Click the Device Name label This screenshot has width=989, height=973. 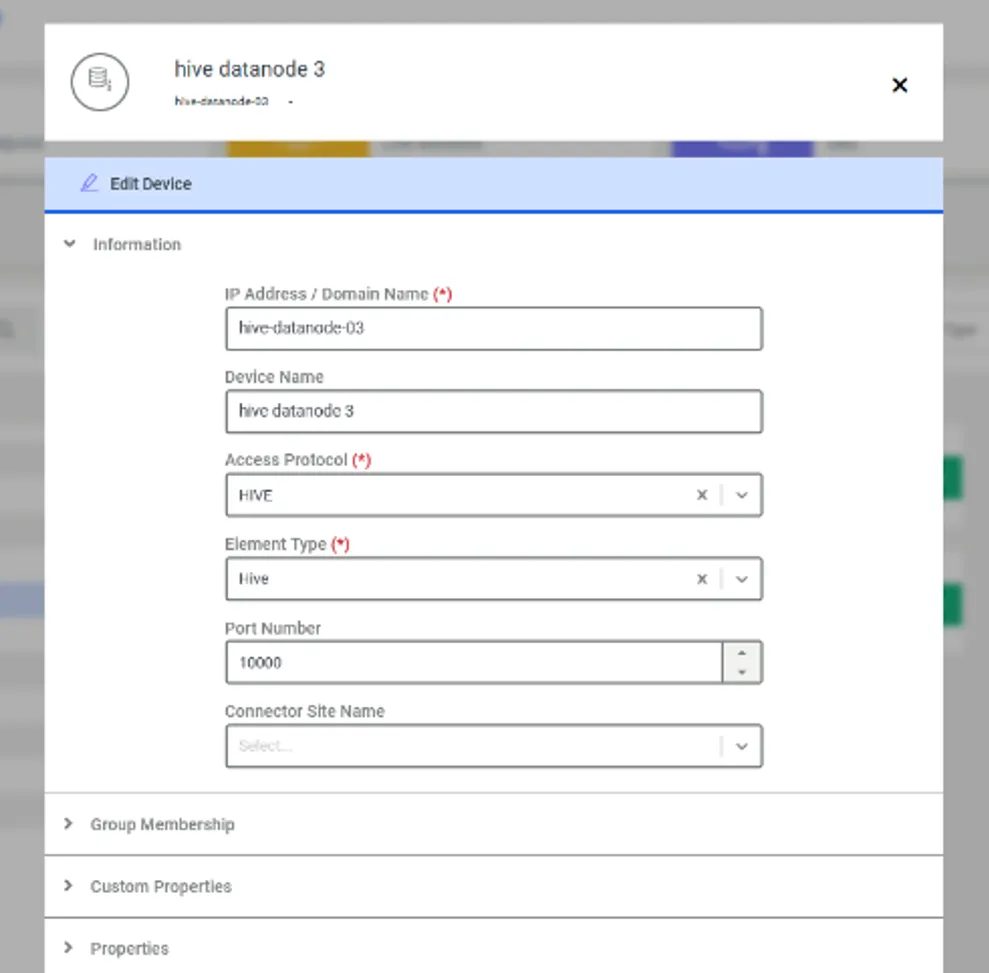(x=274, y=376)
